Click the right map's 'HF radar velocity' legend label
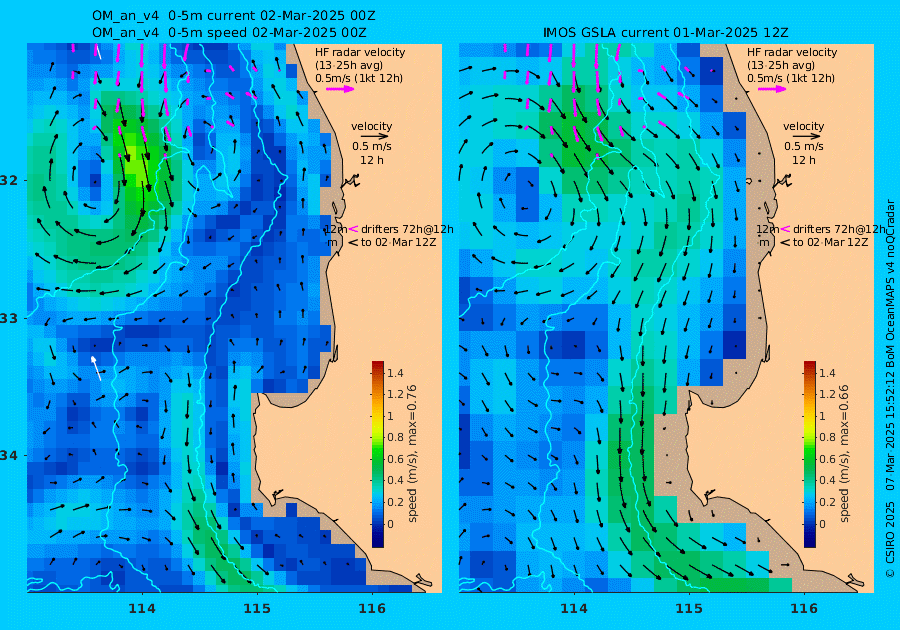Viewport: 900px width, 630px height. pos(792,52)
